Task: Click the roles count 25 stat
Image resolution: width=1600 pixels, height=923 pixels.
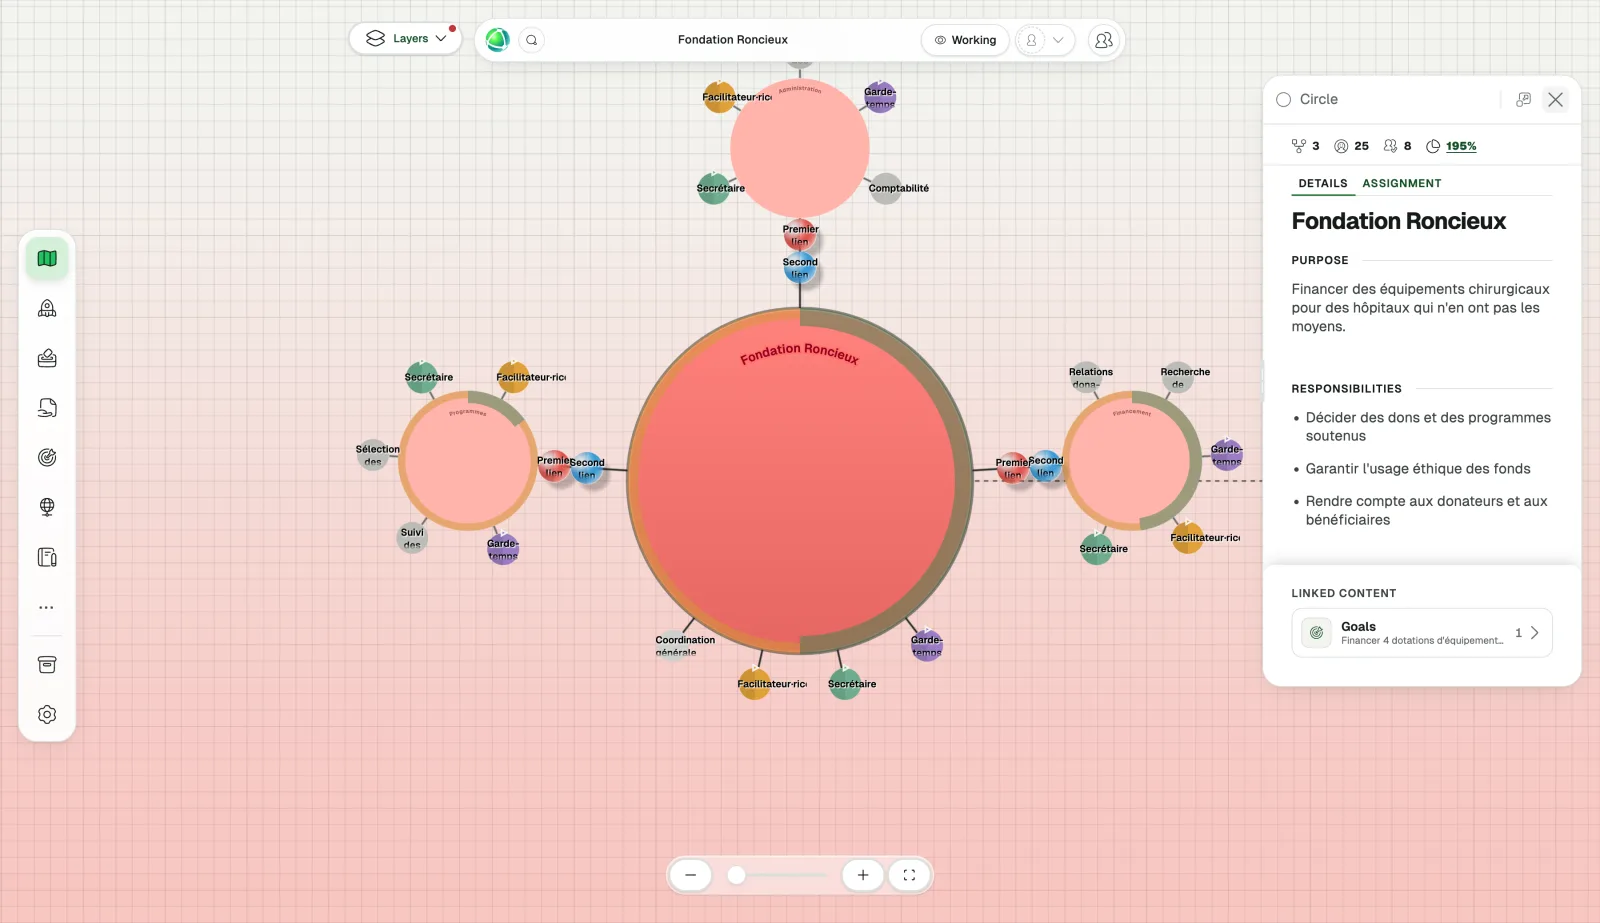Action: [x=1352, y=146]
